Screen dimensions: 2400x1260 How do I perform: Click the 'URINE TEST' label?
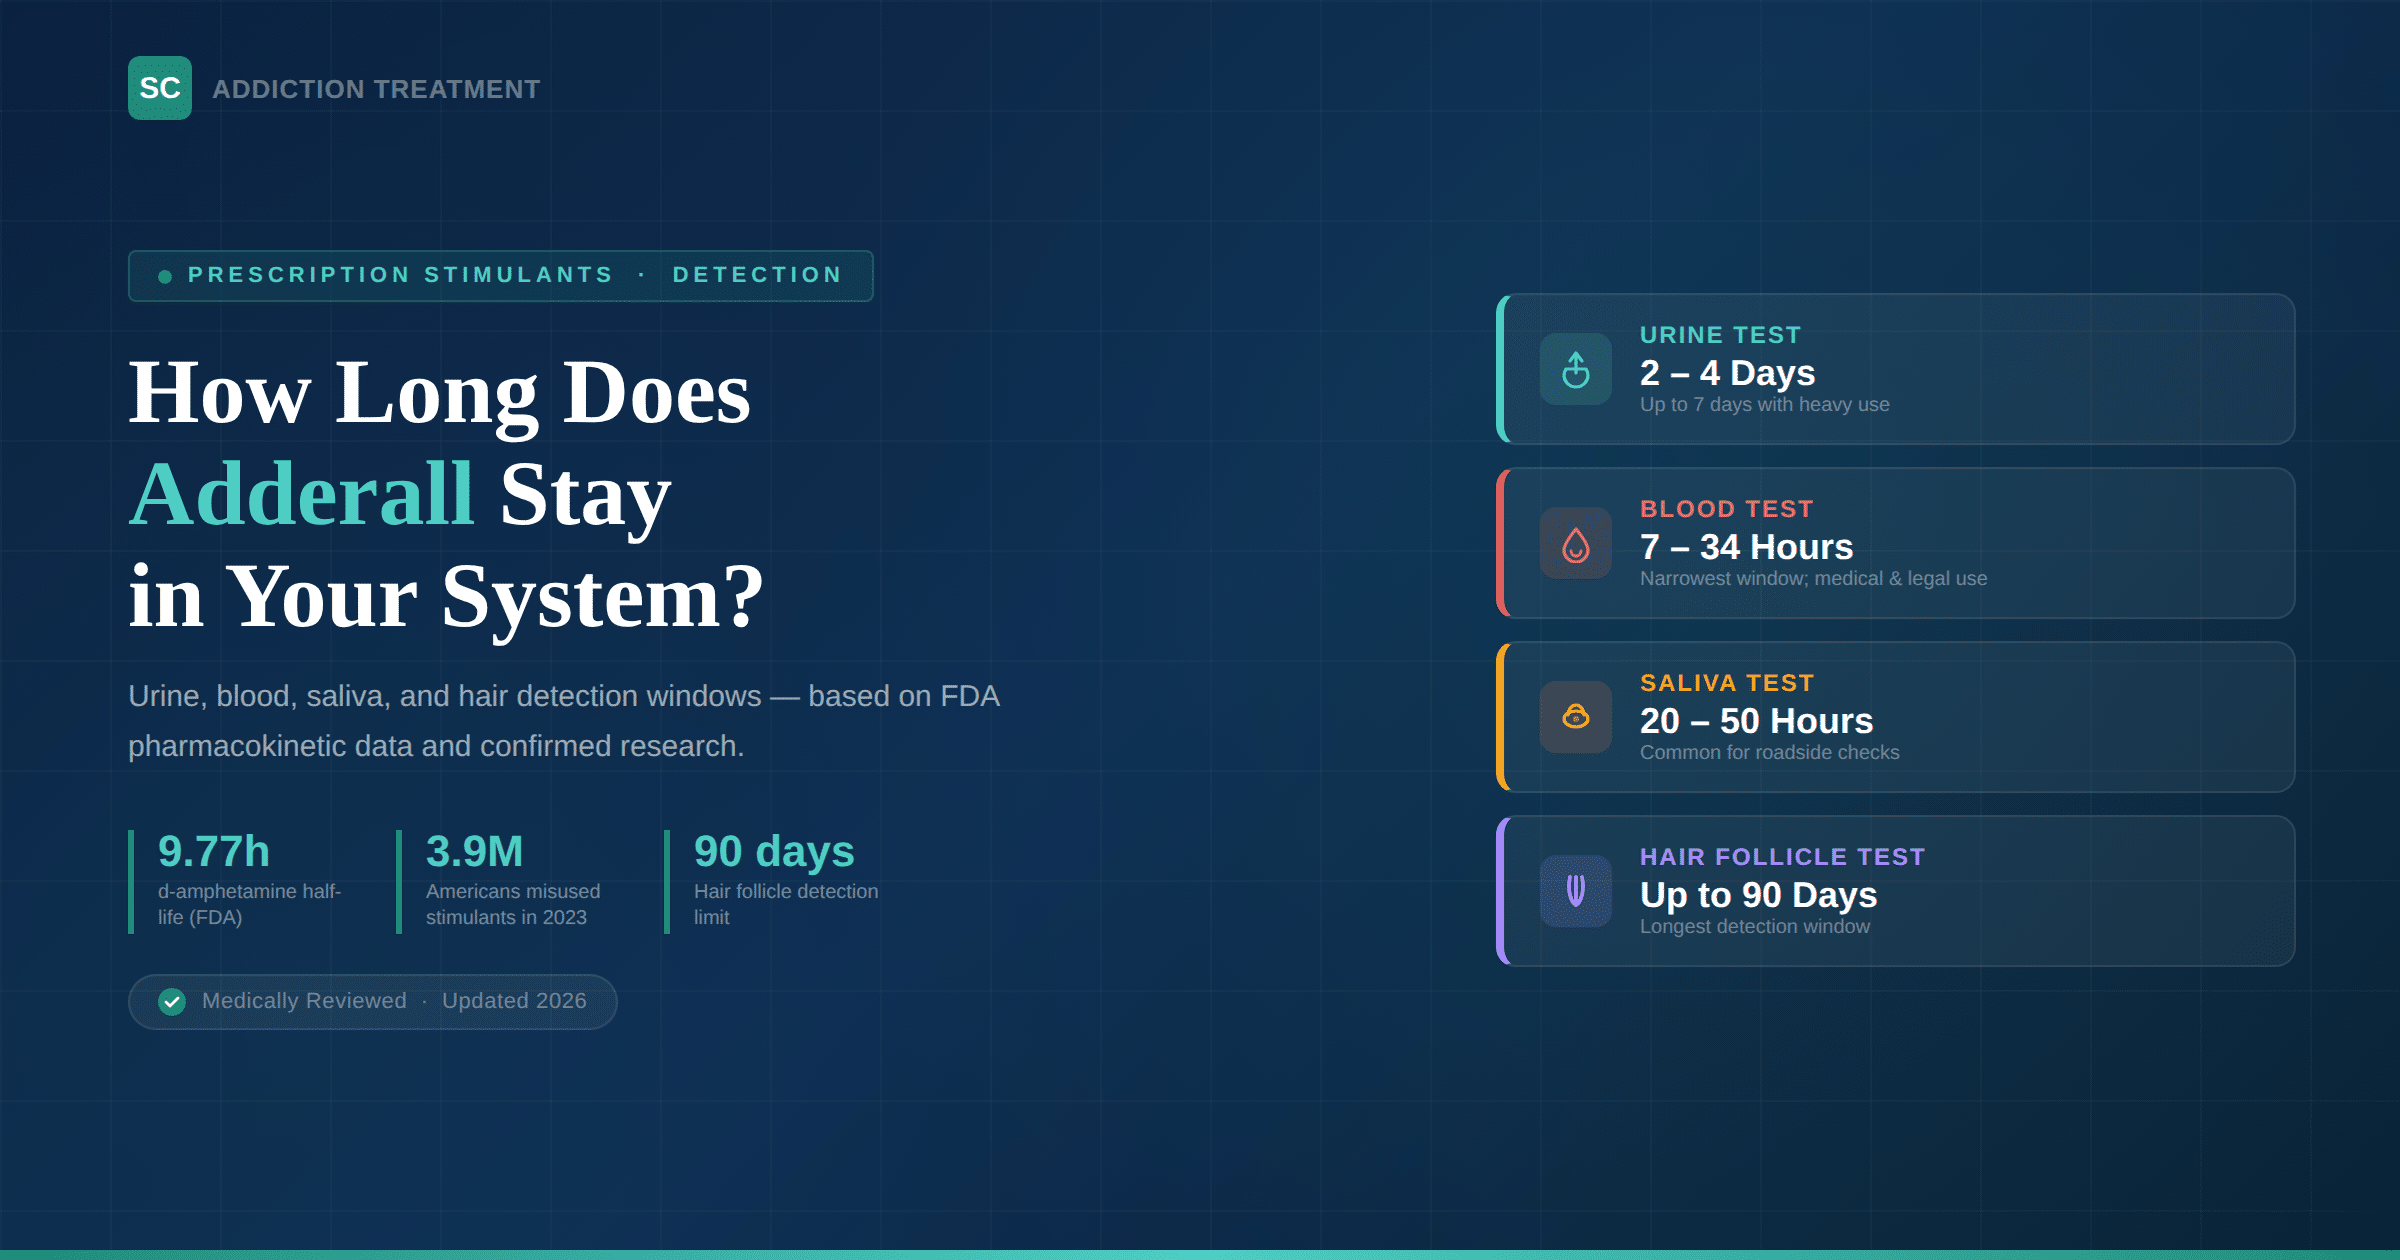click(1720, 335)
